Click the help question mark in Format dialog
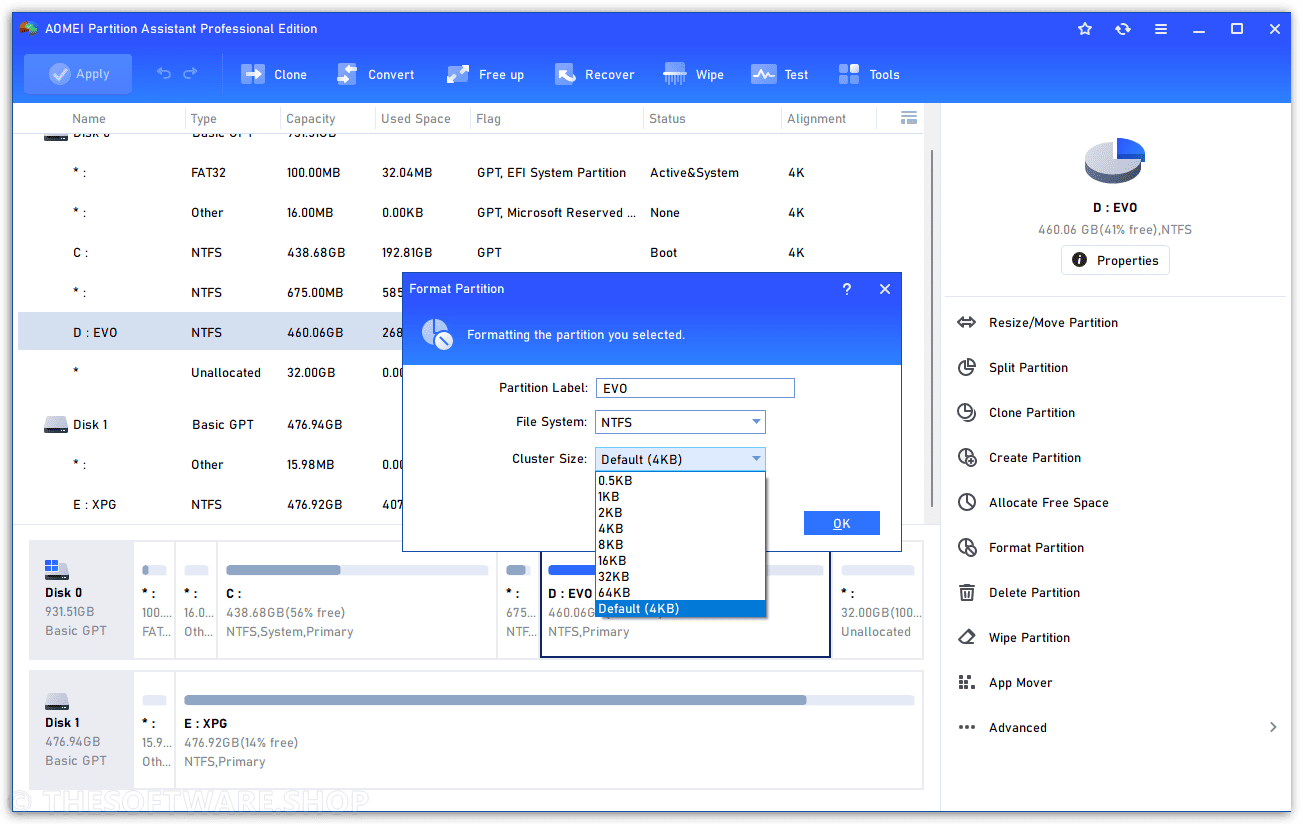Viewport: 1303px width, 824px height. coord(847,289)
